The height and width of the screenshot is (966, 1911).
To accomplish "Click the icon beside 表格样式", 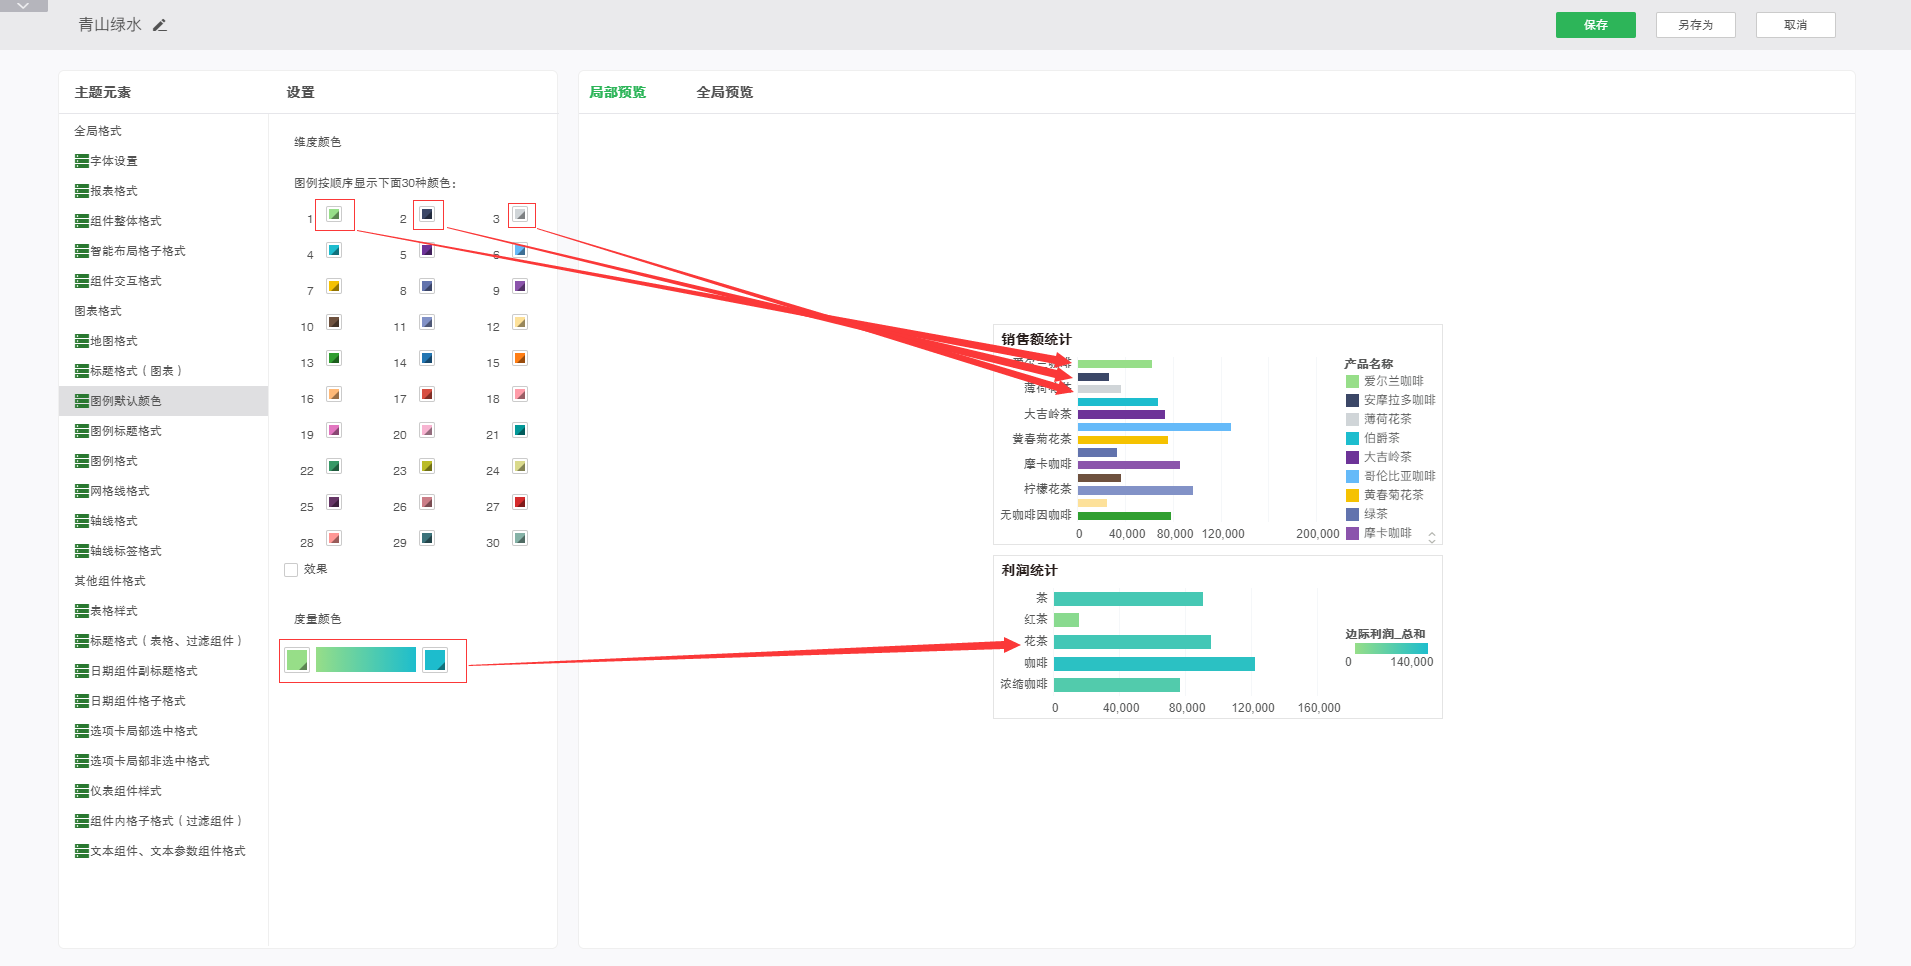I will coord(82,611).
